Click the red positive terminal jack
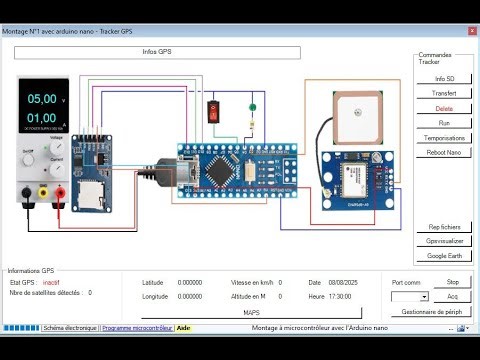The image size is (480, 360). point(60,193)
